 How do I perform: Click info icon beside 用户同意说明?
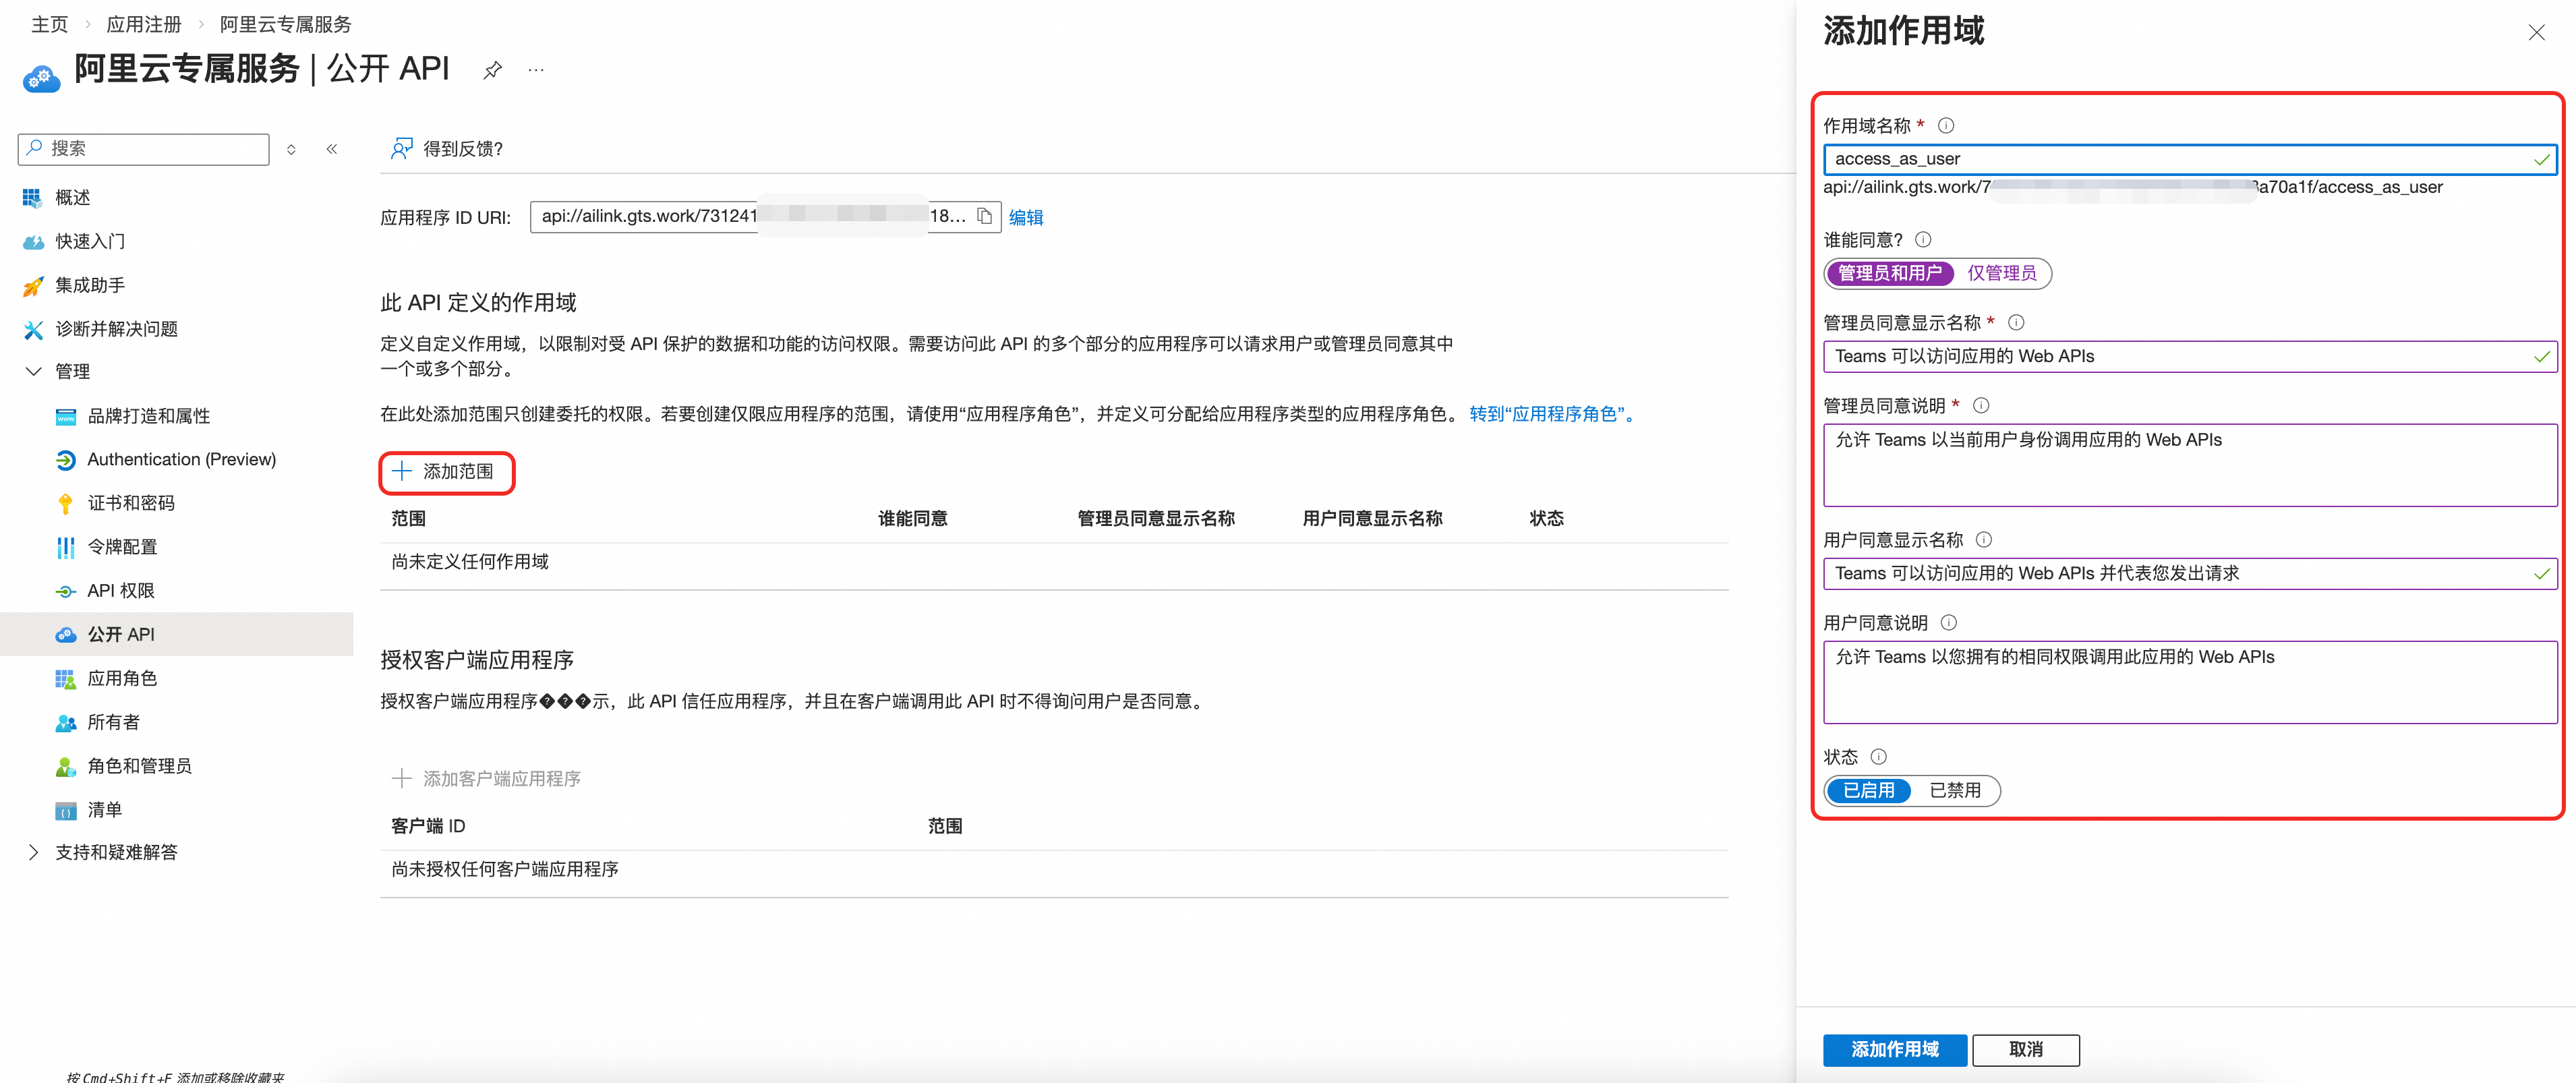(1949, 623)
